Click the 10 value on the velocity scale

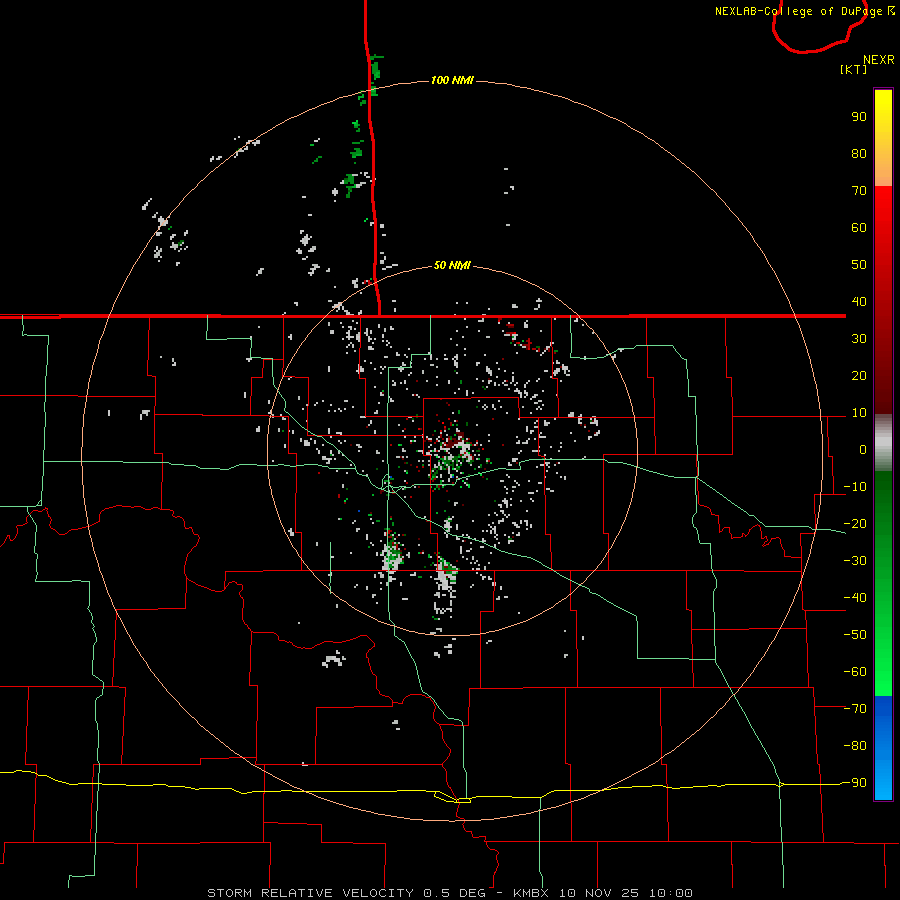click(859, 413)
